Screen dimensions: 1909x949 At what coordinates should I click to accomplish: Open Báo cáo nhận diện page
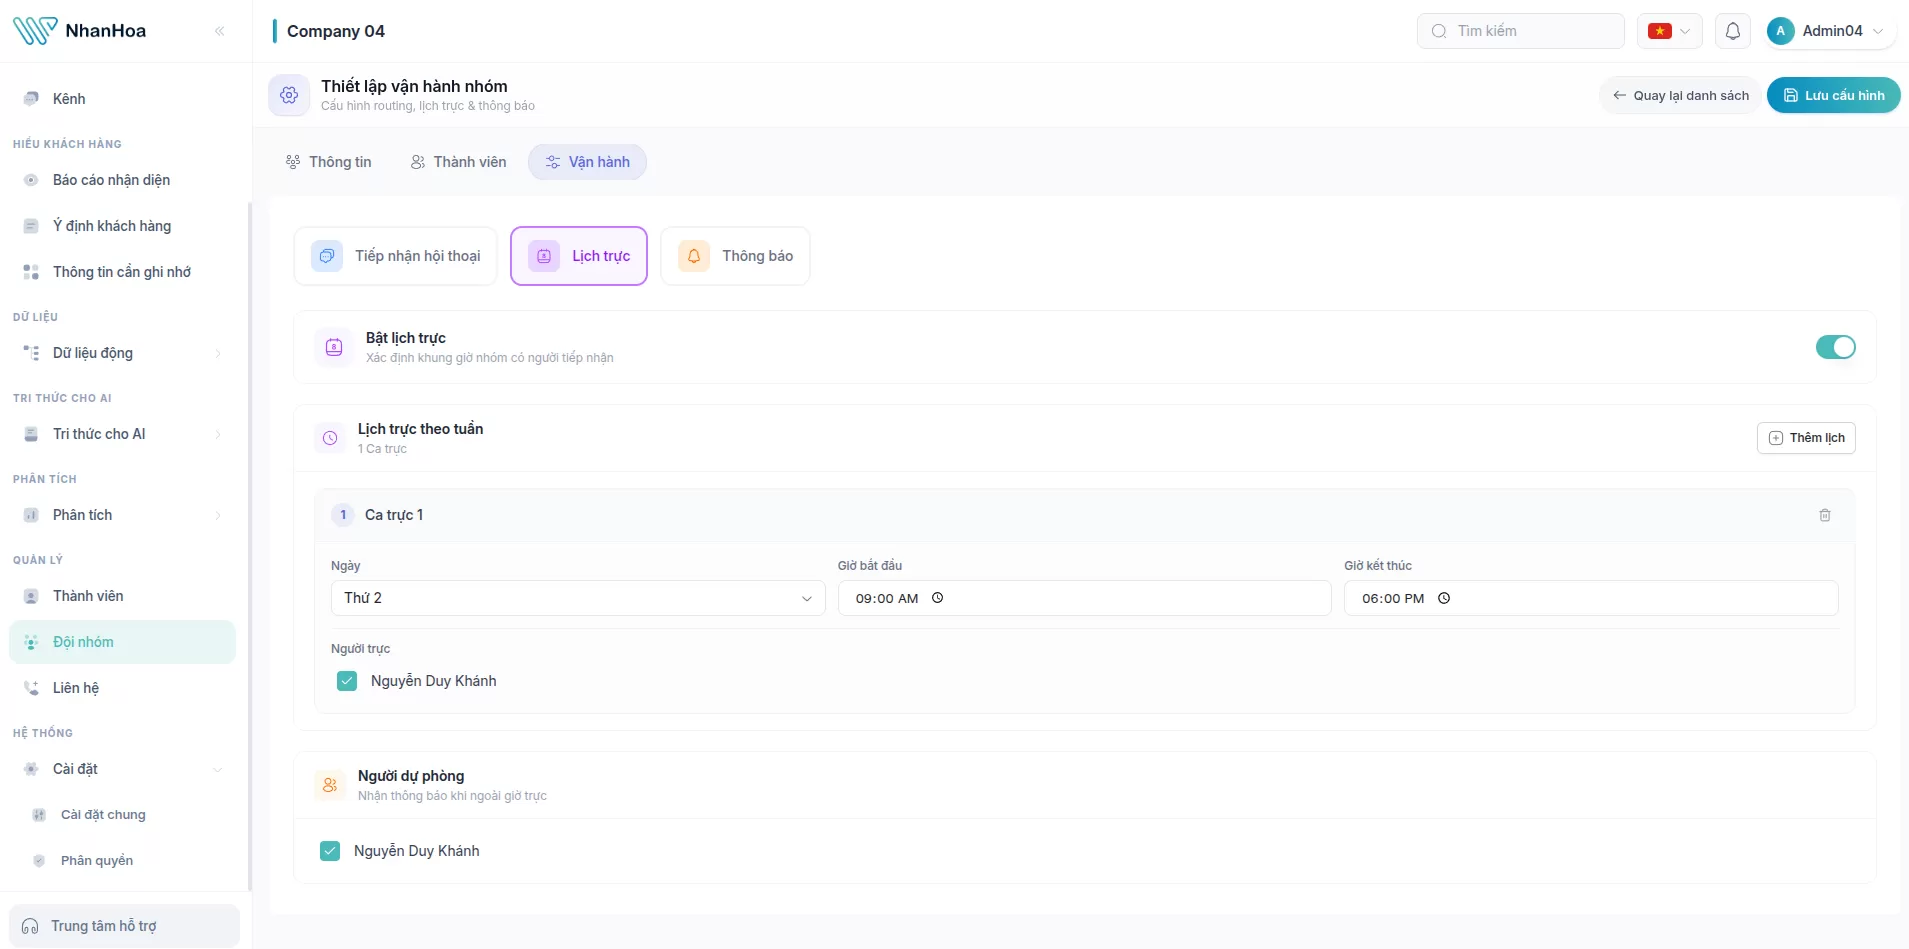click(x=122, y=180)
